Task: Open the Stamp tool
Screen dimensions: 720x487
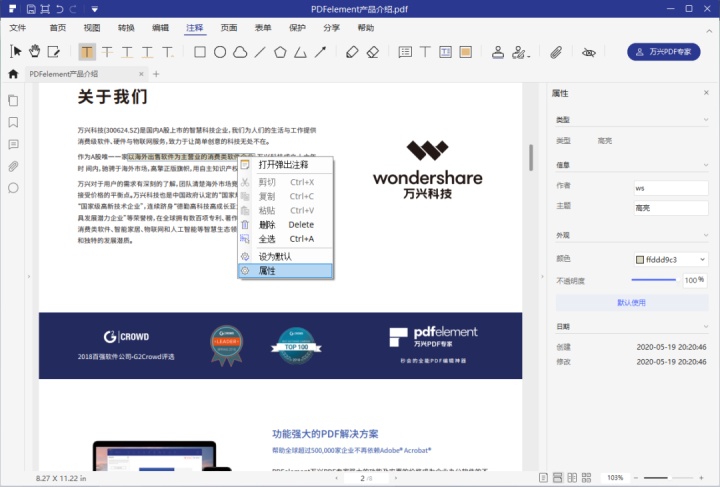Action: pyautogui.click(x=498, y=52)
